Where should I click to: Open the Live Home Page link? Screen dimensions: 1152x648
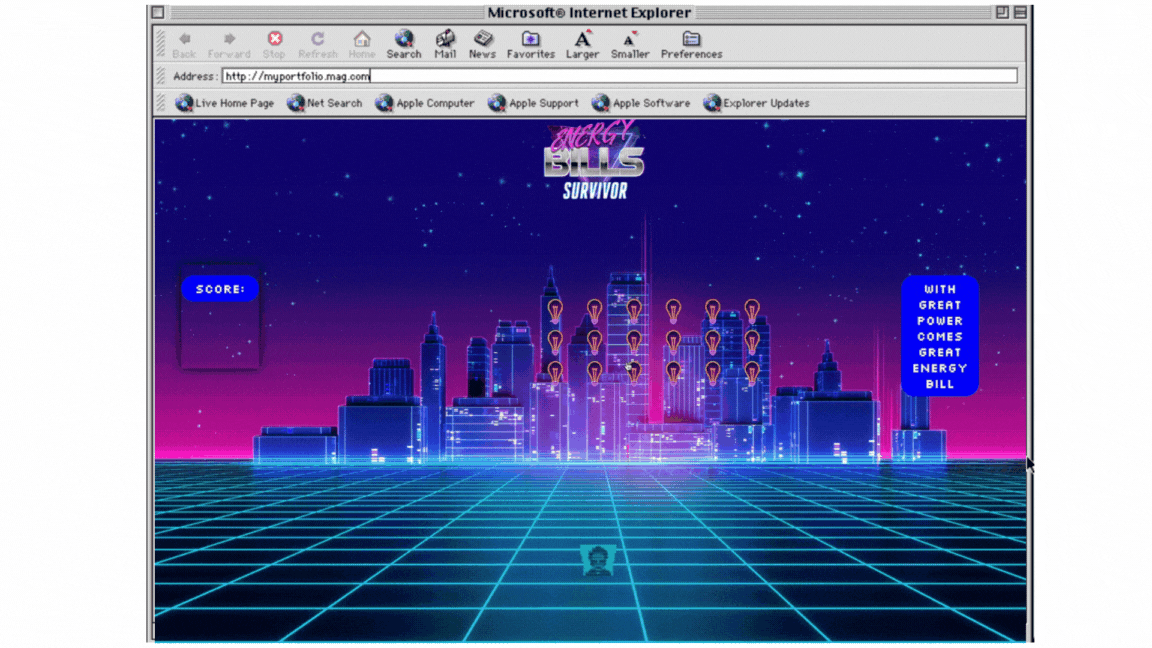pyautogui.click(x=224, y=103)
